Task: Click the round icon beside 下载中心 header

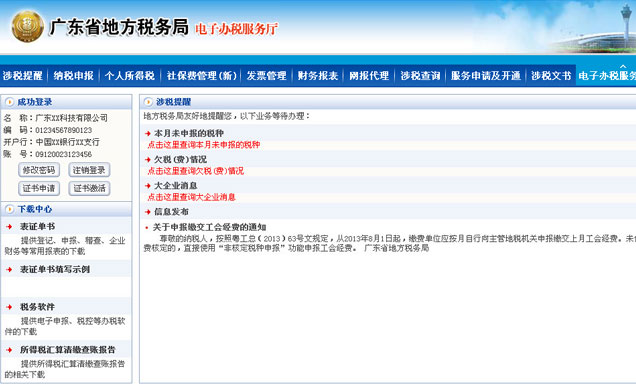Action: 9,209
